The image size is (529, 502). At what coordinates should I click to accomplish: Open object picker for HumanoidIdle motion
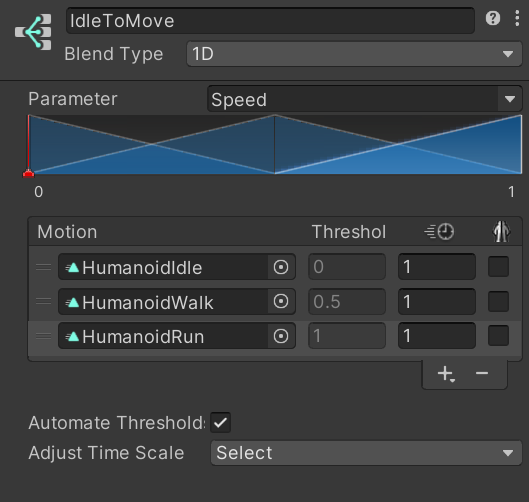click(281, 267)
